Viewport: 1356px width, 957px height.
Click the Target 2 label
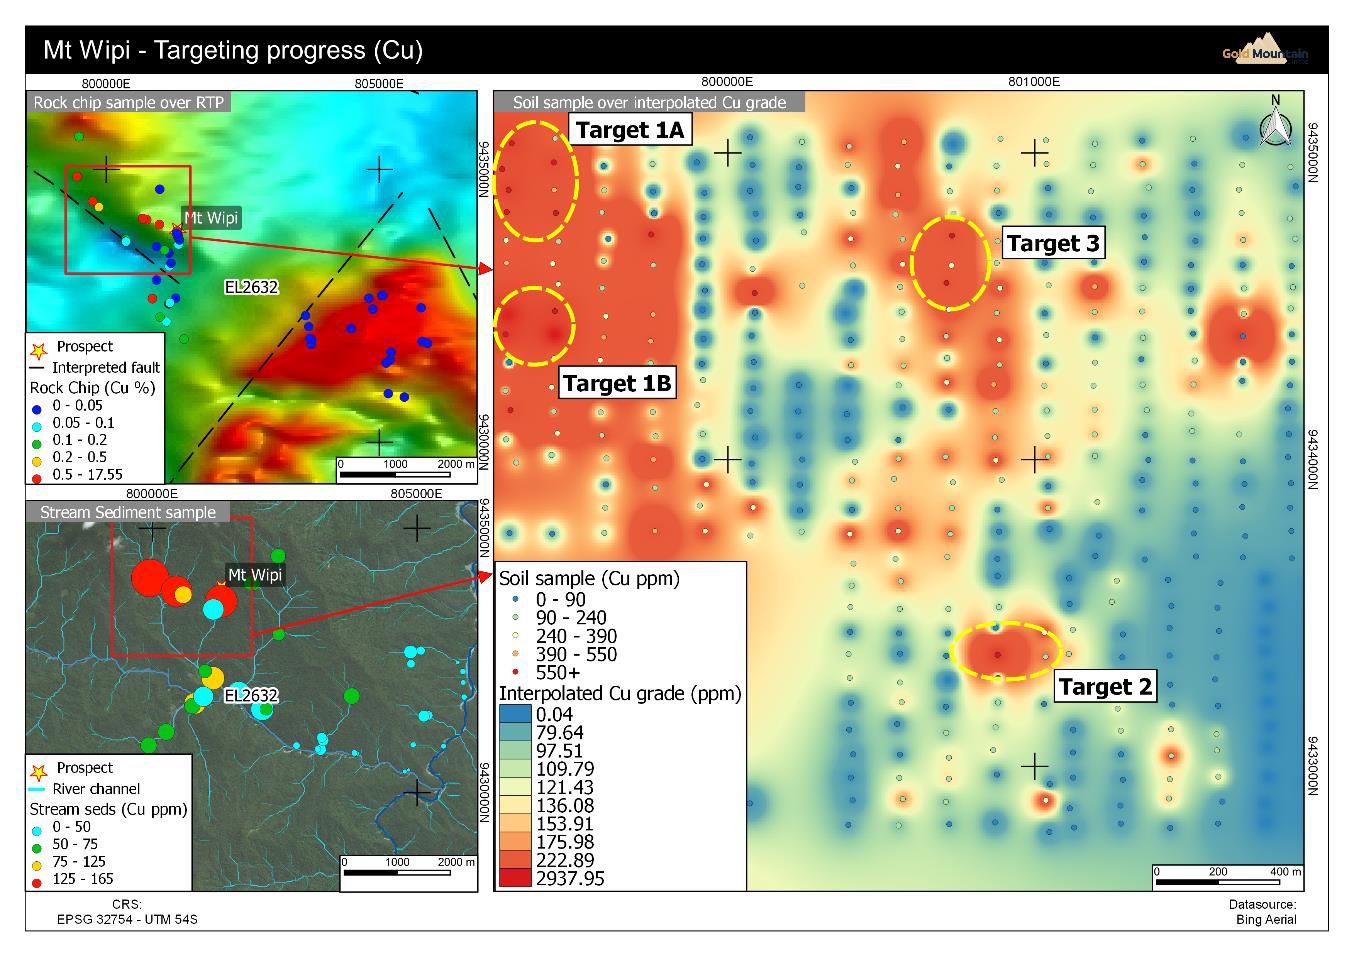(1105, 687)
